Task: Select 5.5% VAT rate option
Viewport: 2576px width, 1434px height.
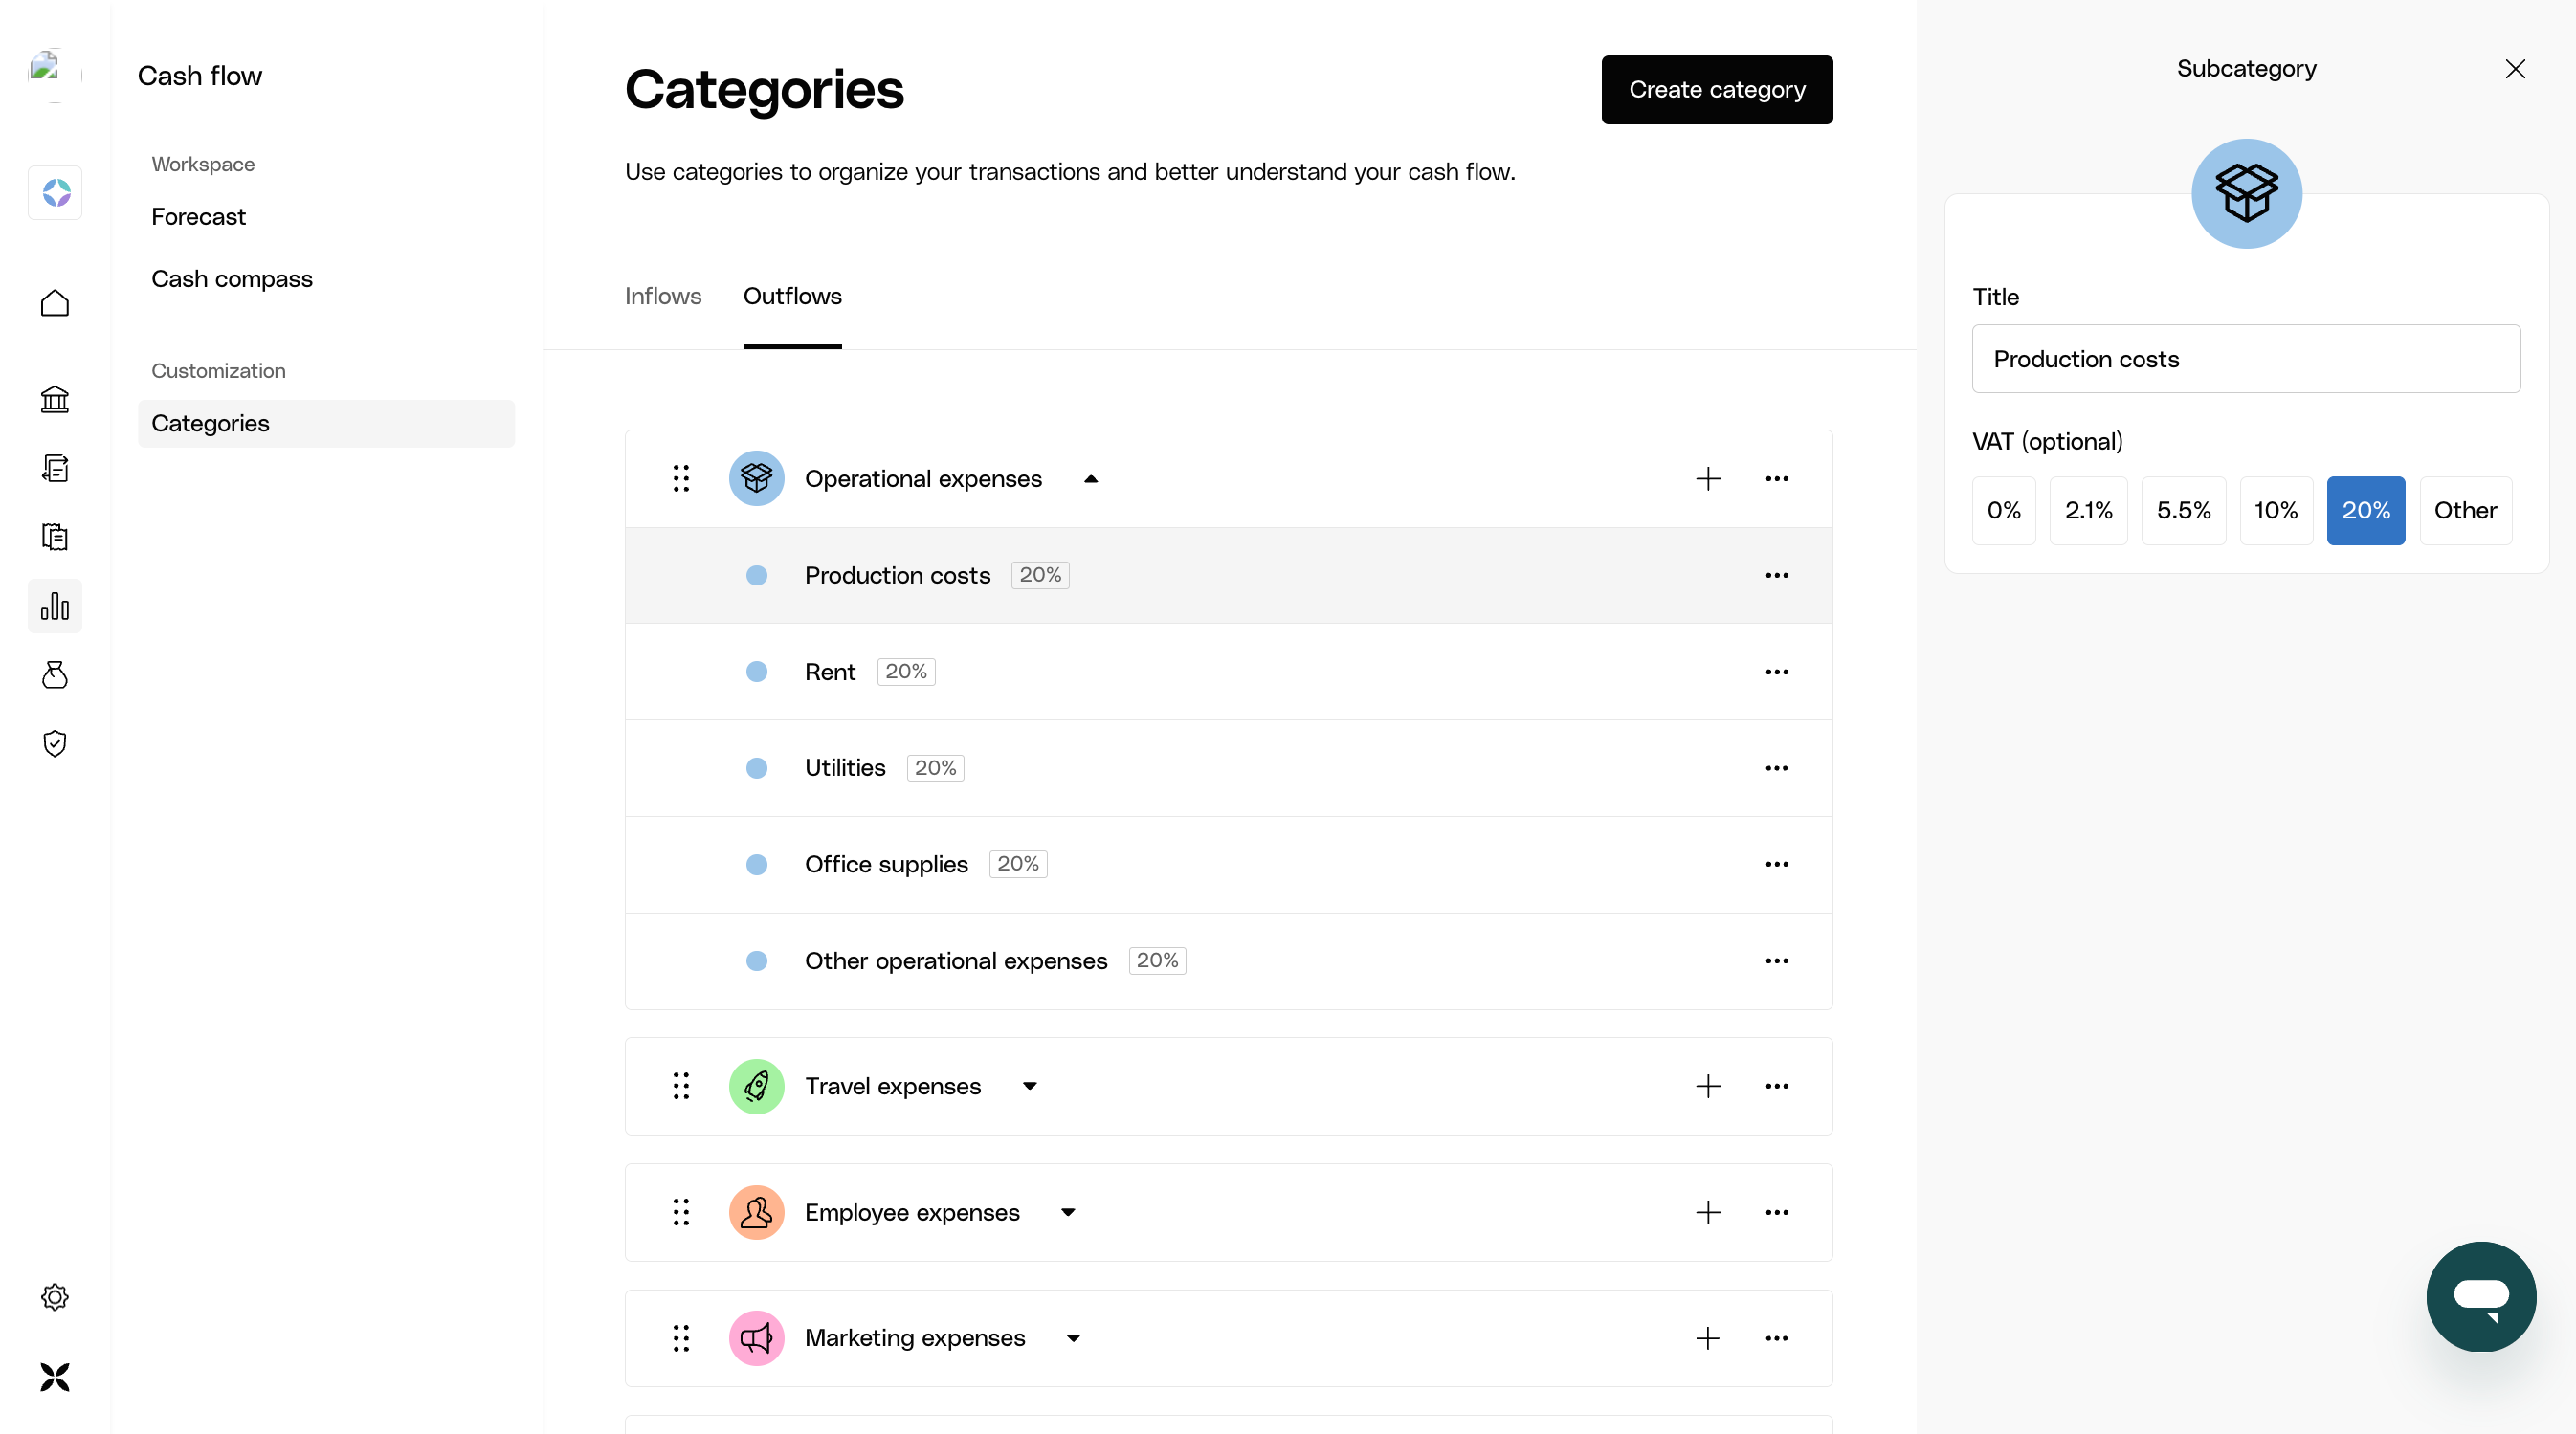Action: click(x=2183, y=511)
